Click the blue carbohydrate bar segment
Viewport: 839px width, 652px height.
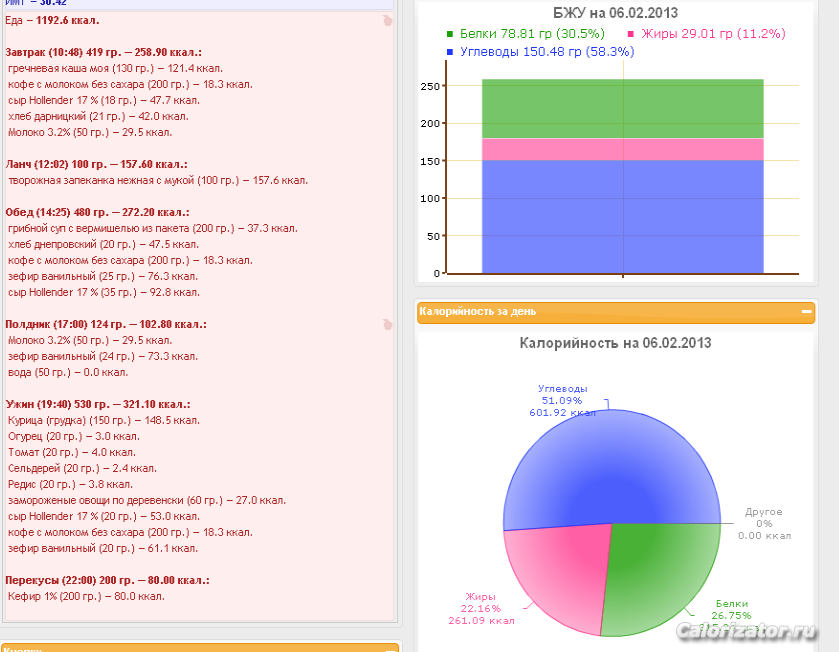pos(622,215)
